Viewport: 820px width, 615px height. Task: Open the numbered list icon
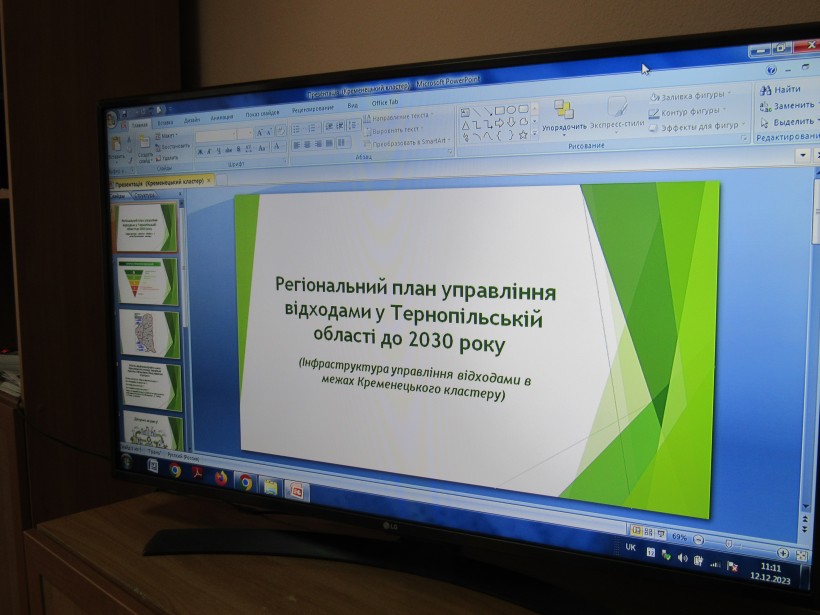pos(312,128)
